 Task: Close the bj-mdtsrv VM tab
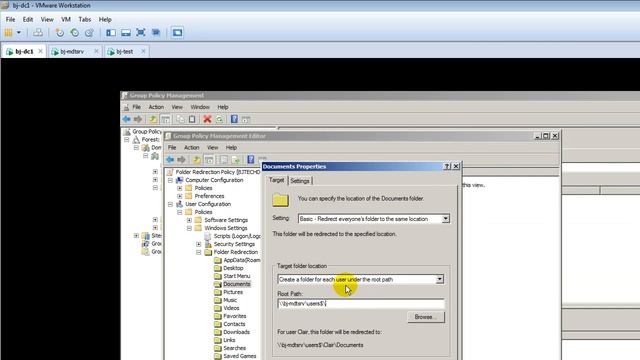tap(96, 51)
